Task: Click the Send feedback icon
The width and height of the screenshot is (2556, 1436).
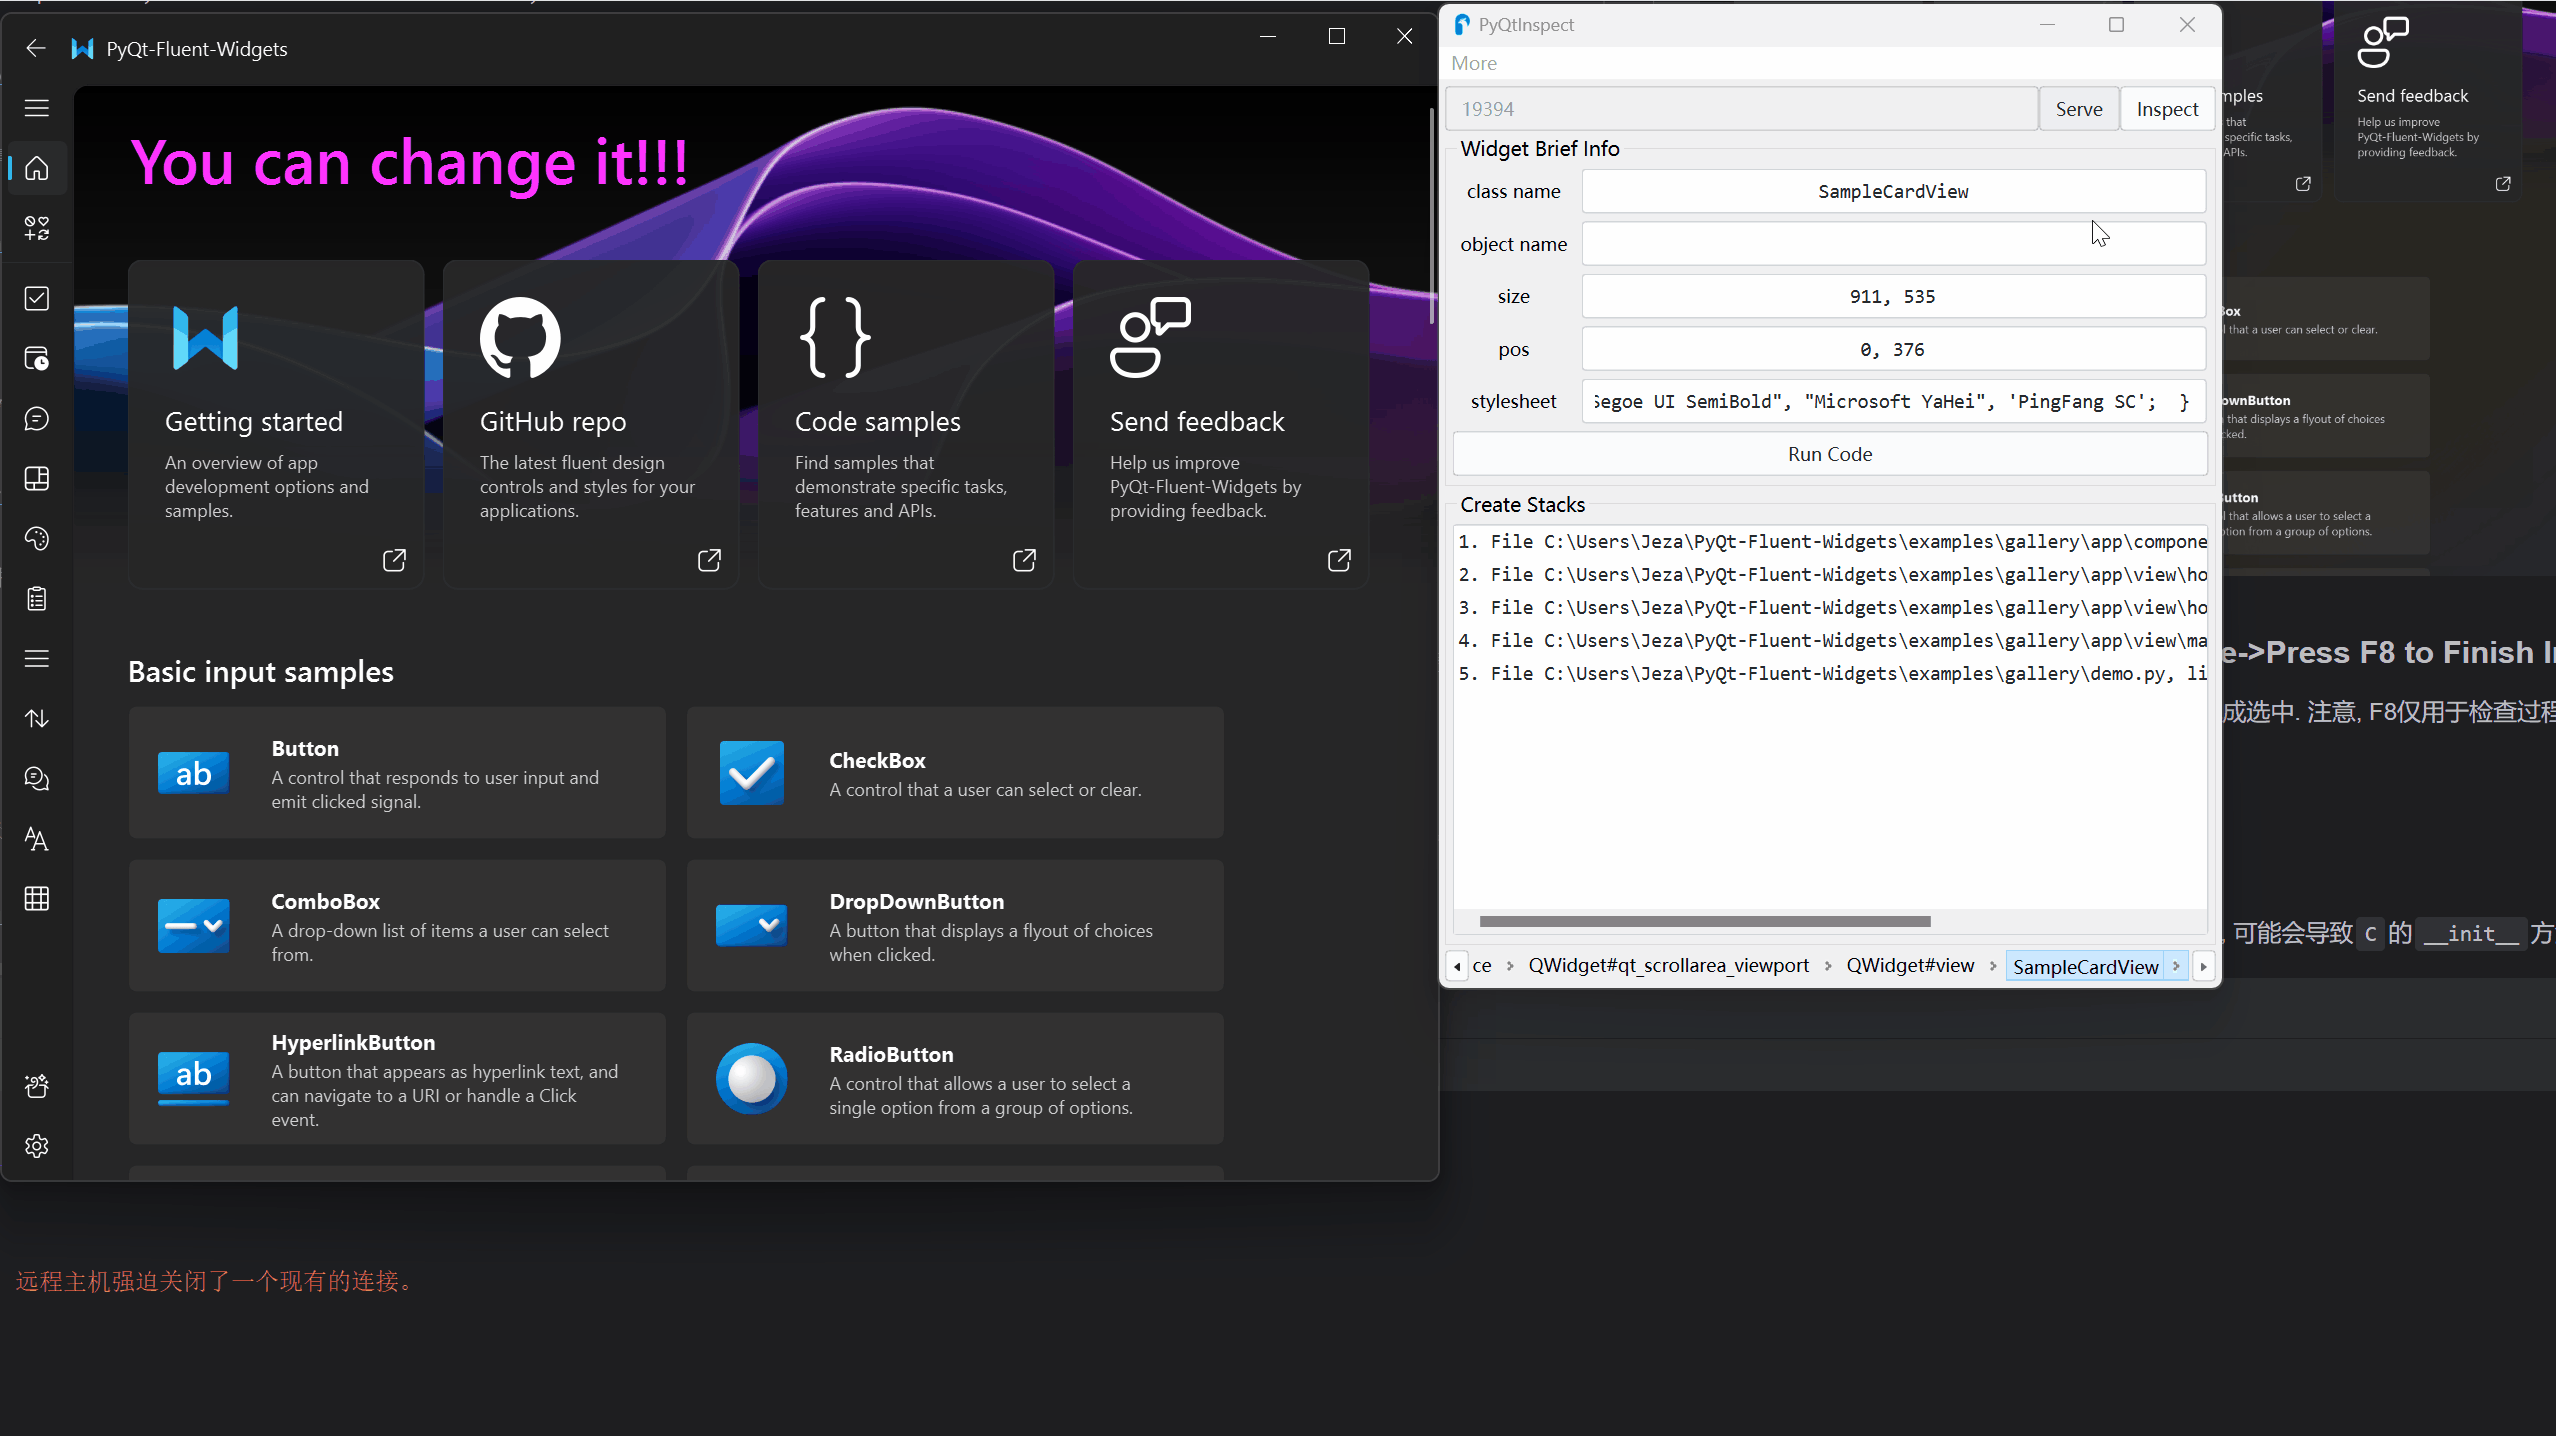Action: coord(1150,335)
